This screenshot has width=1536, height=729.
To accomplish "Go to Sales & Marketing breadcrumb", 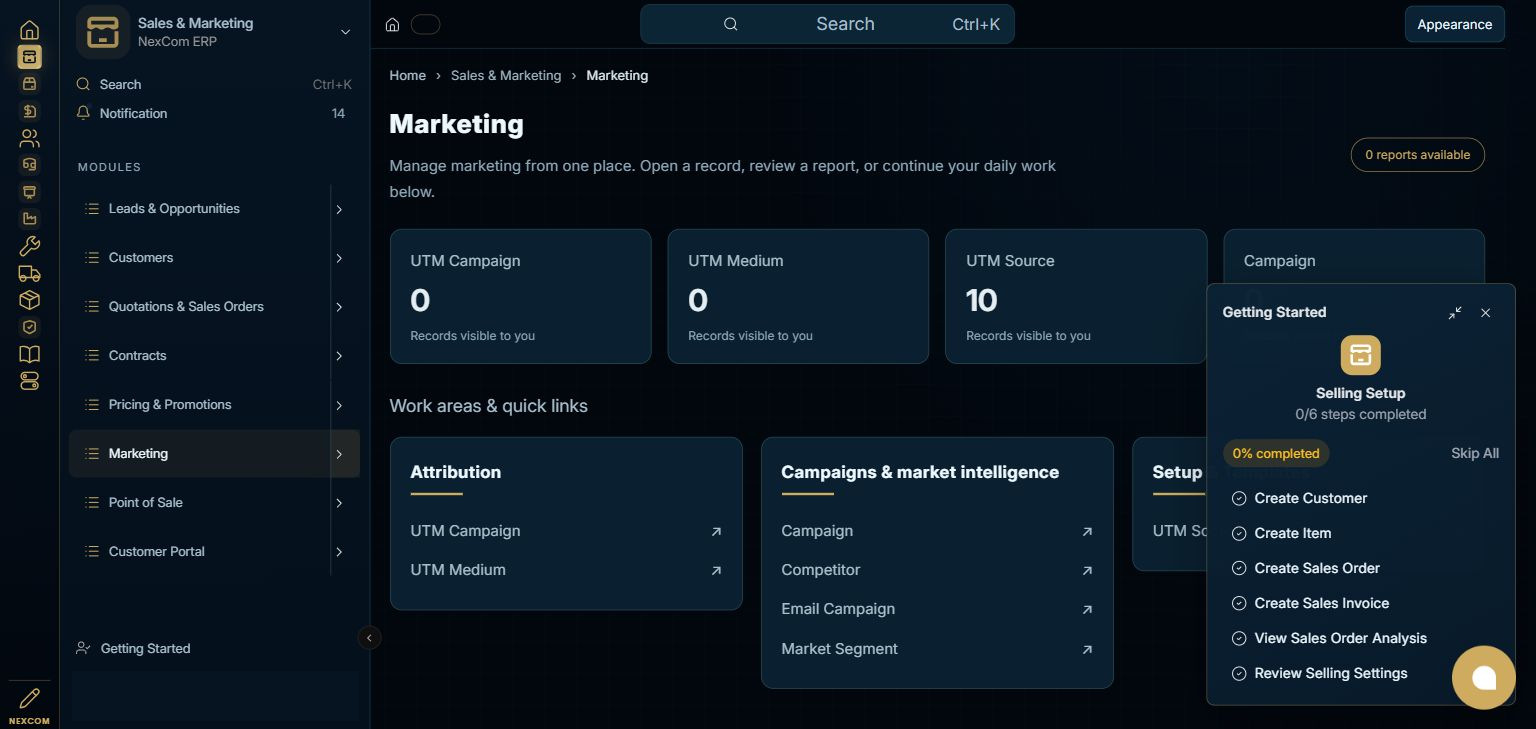I will (506, 76).
